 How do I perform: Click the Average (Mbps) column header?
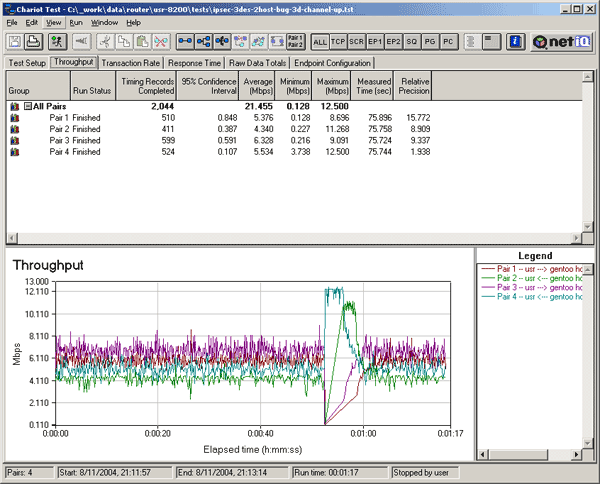(259, 85)
